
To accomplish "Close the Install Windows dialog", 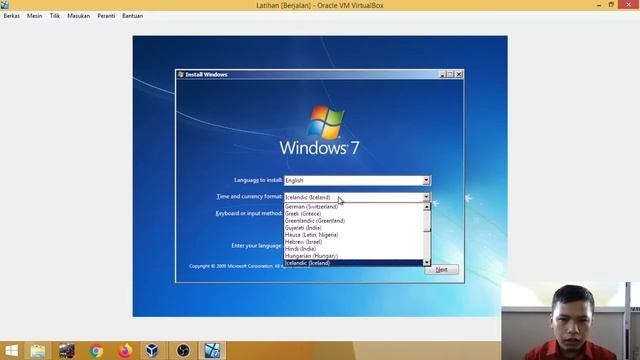I will coord(459,74).
